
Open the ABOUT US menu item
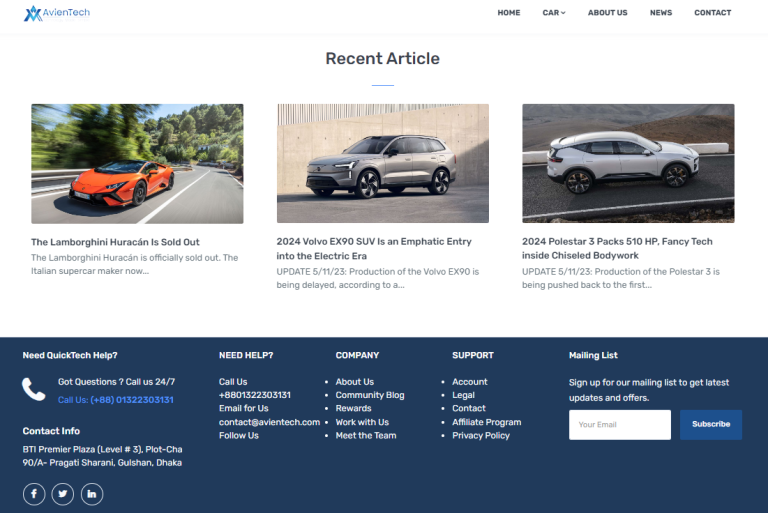pyautogui.click(x=607, y=13)
